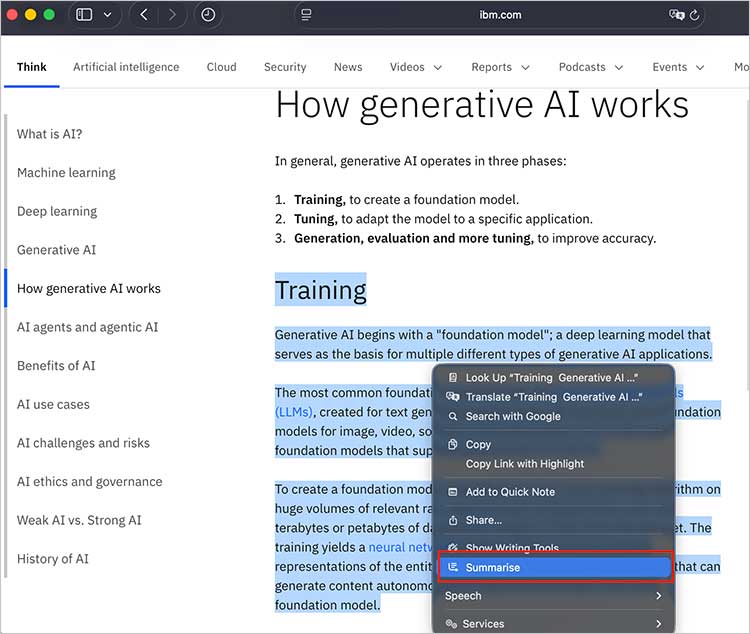Screen dimensions: 750x634
Task: Expand the Reports dropdown
Action: pyautogui.click(x=500, y=67)
